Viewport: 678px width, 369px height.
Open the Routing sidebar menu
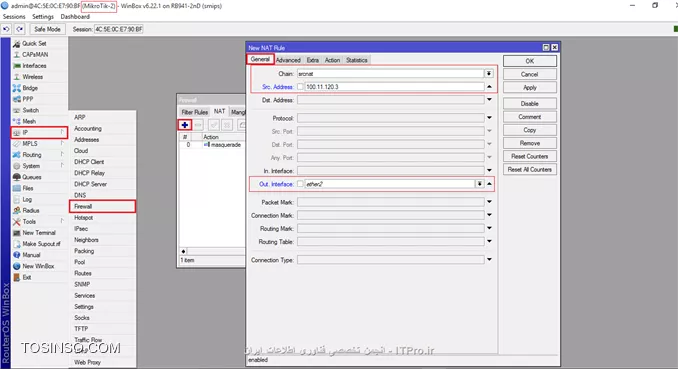point(32,155)
